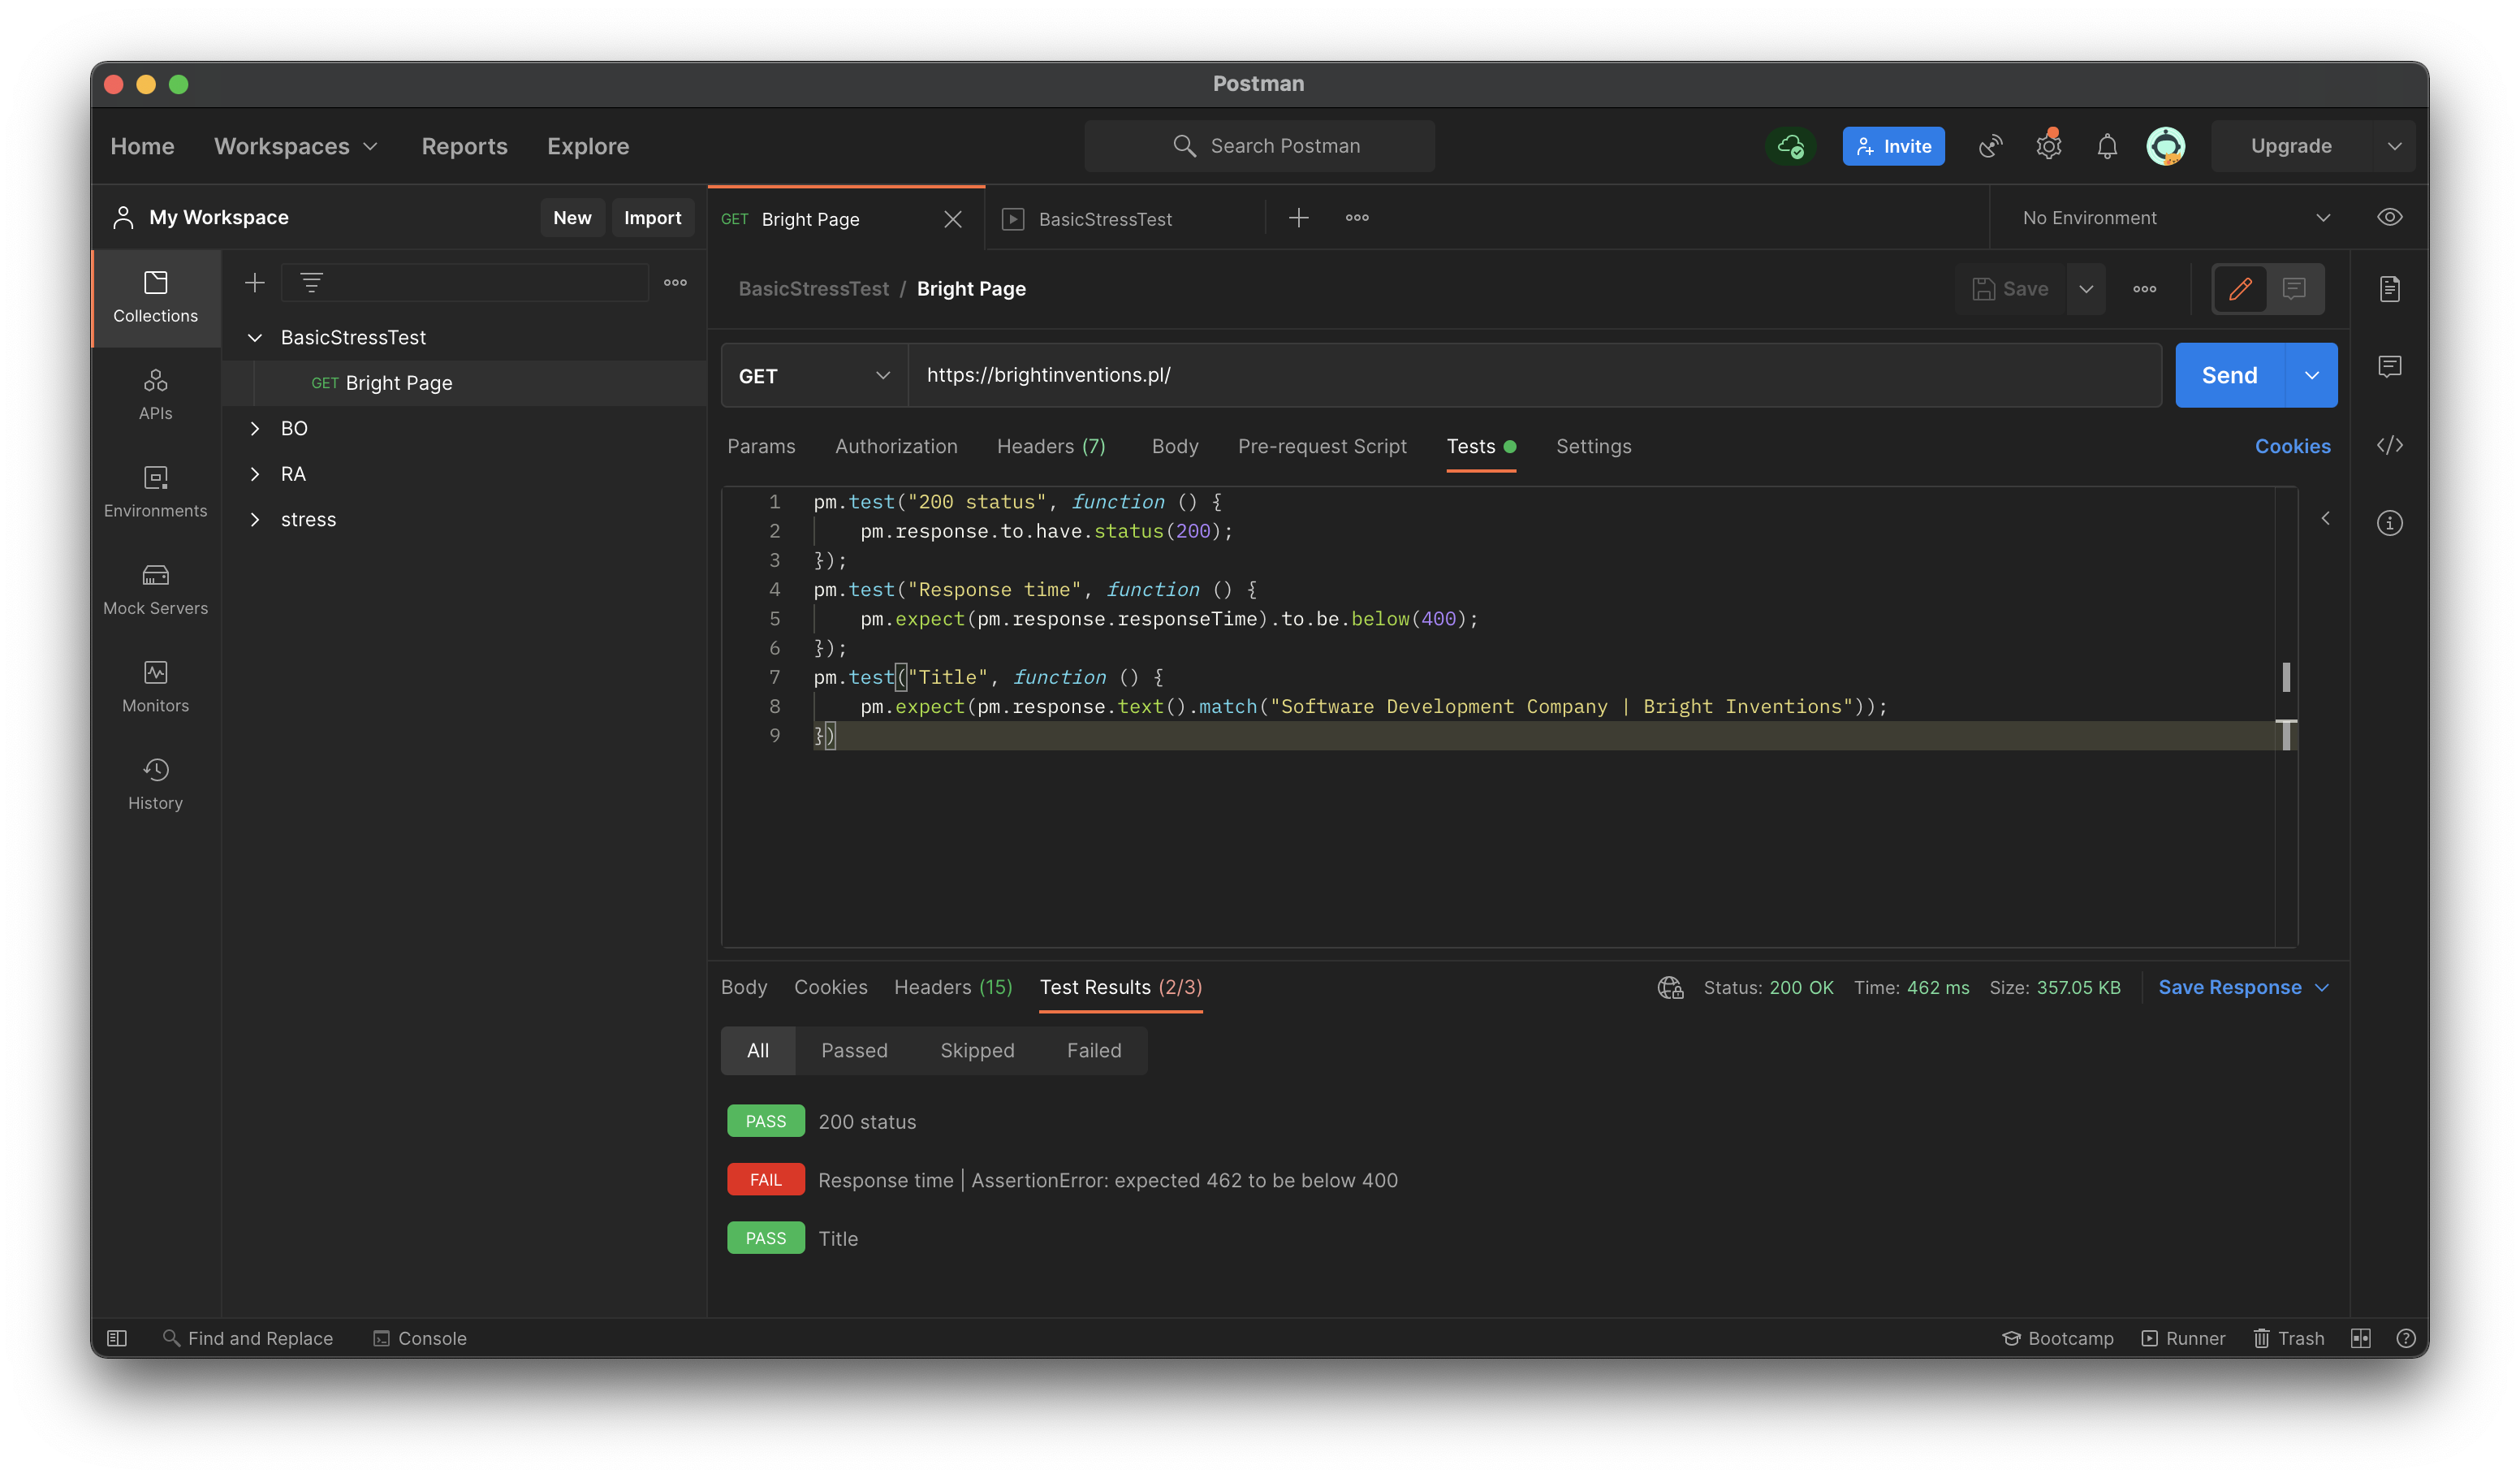The image size is (2520, 1478).
Task: Open the notifications bell
Action: pos(2105,146)
